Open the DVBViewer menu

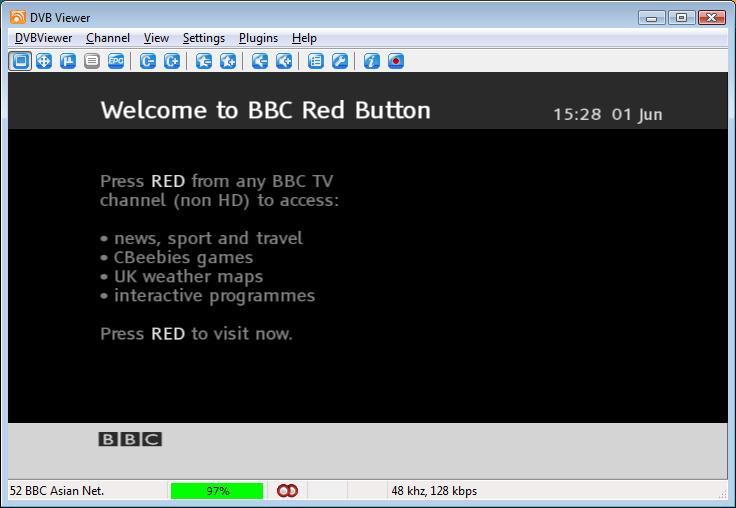[43, 38]
